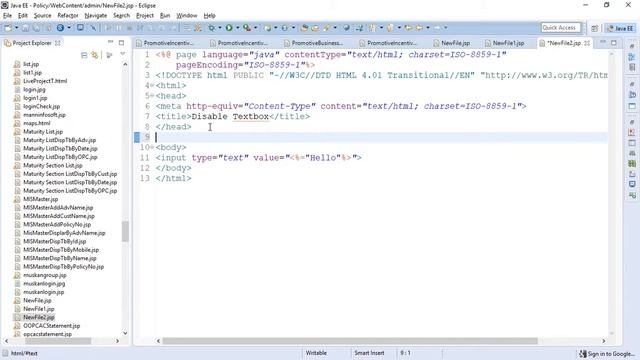Switch to the PromotiveBusiness editor tab
Viewport: 640px width, 360px height.
coord(313,43)
